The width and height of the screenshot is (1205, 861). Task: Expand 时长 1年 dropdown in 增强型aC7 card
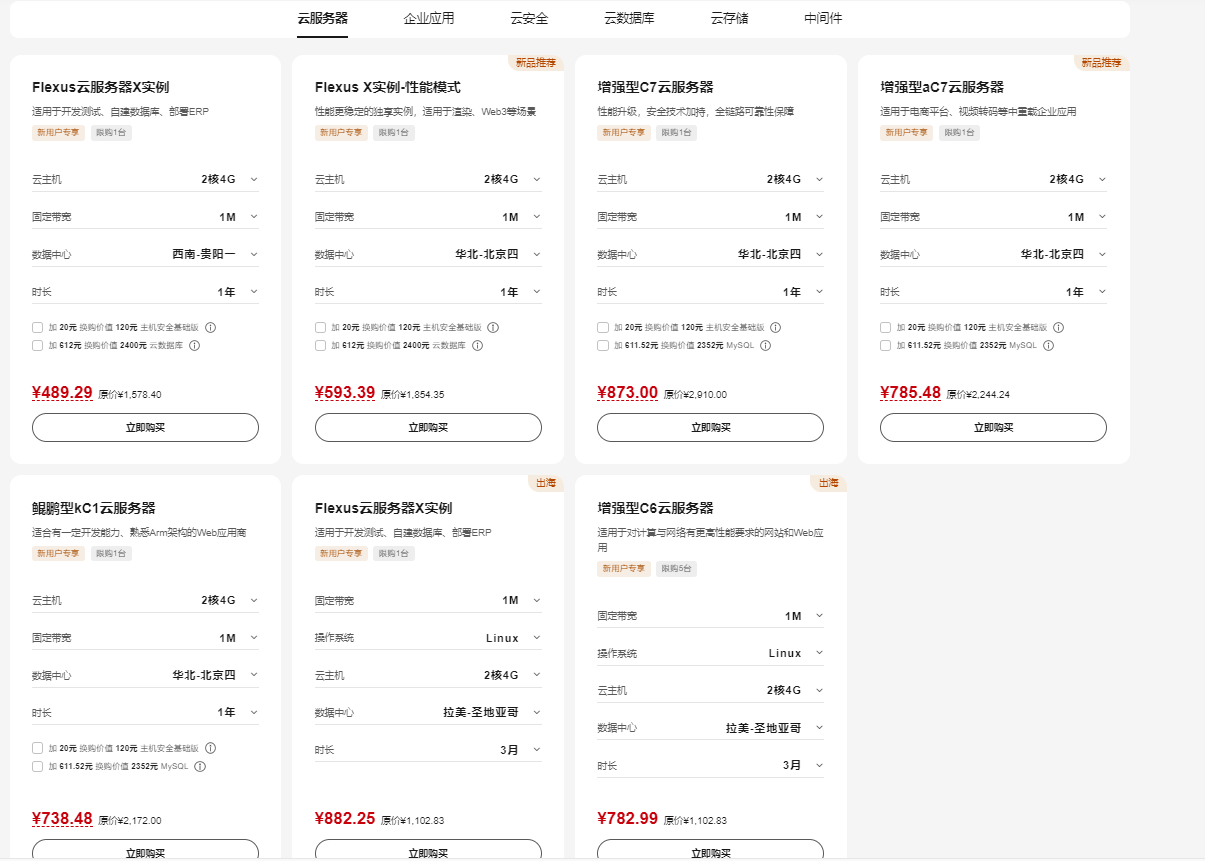994,292
